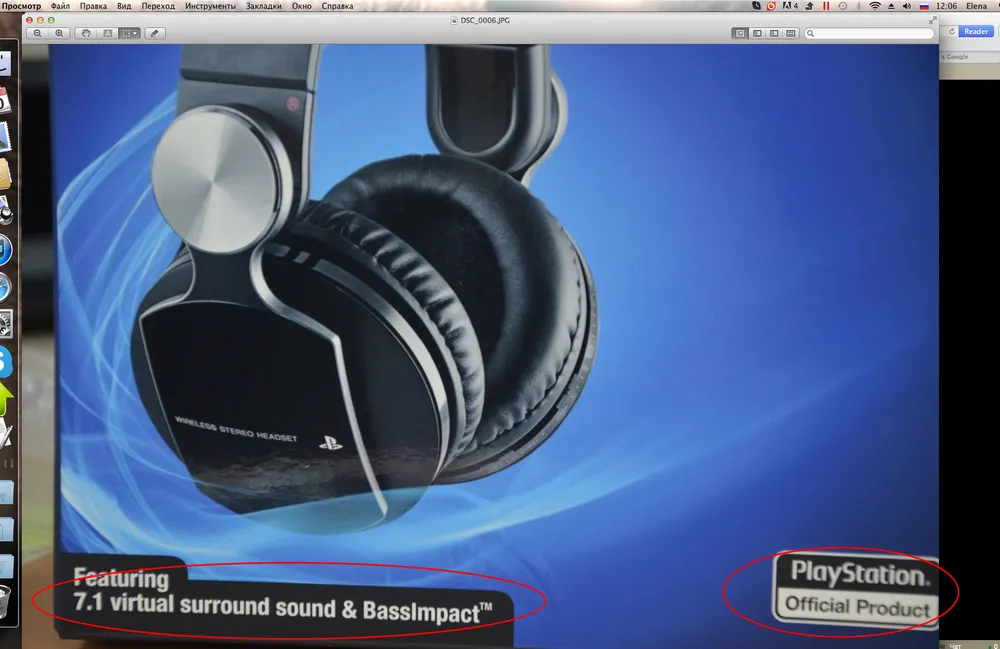Reload page in Safari window
Image resolution: width=1000 pixels, height=649 pixels.
952,31
